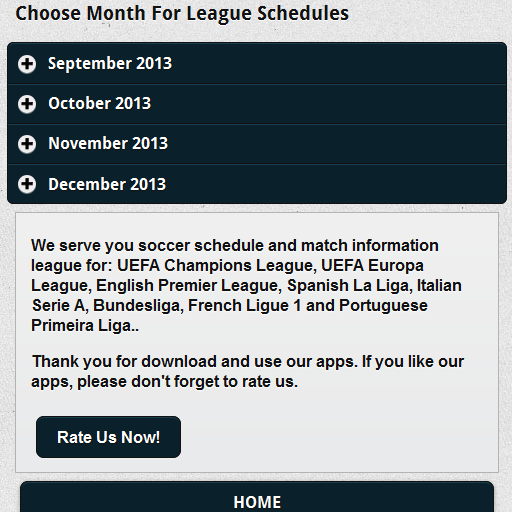Viewport: 512px width, 512px height.
Task: Expand the October 2013 month section
Action: pos(257,104)
